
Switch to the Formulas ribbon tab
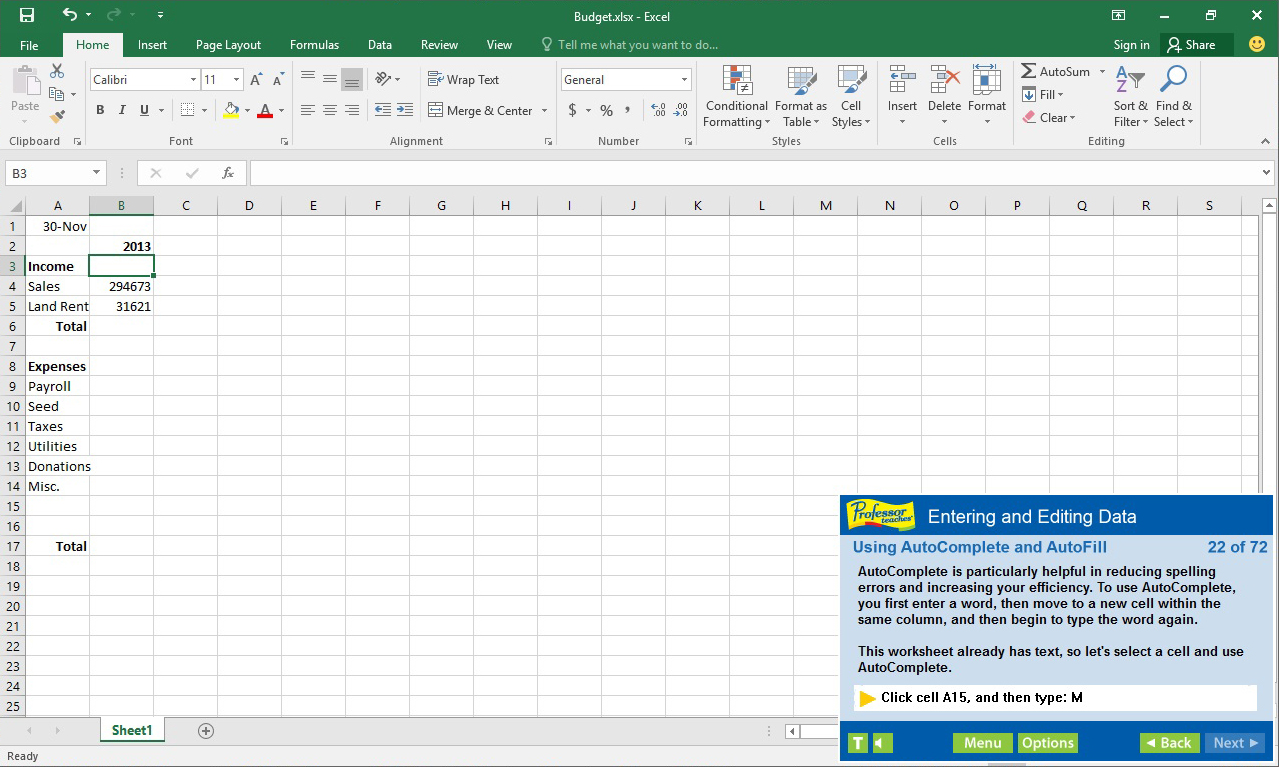[313, 44]
